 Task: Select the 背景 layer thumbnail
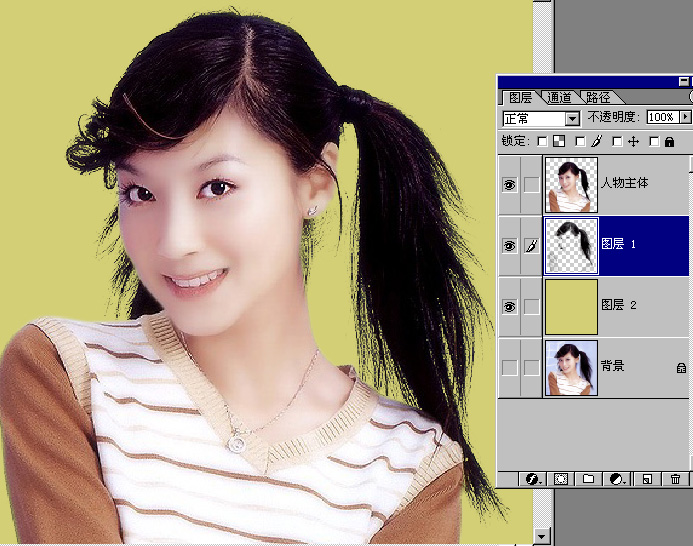point(571,367)
